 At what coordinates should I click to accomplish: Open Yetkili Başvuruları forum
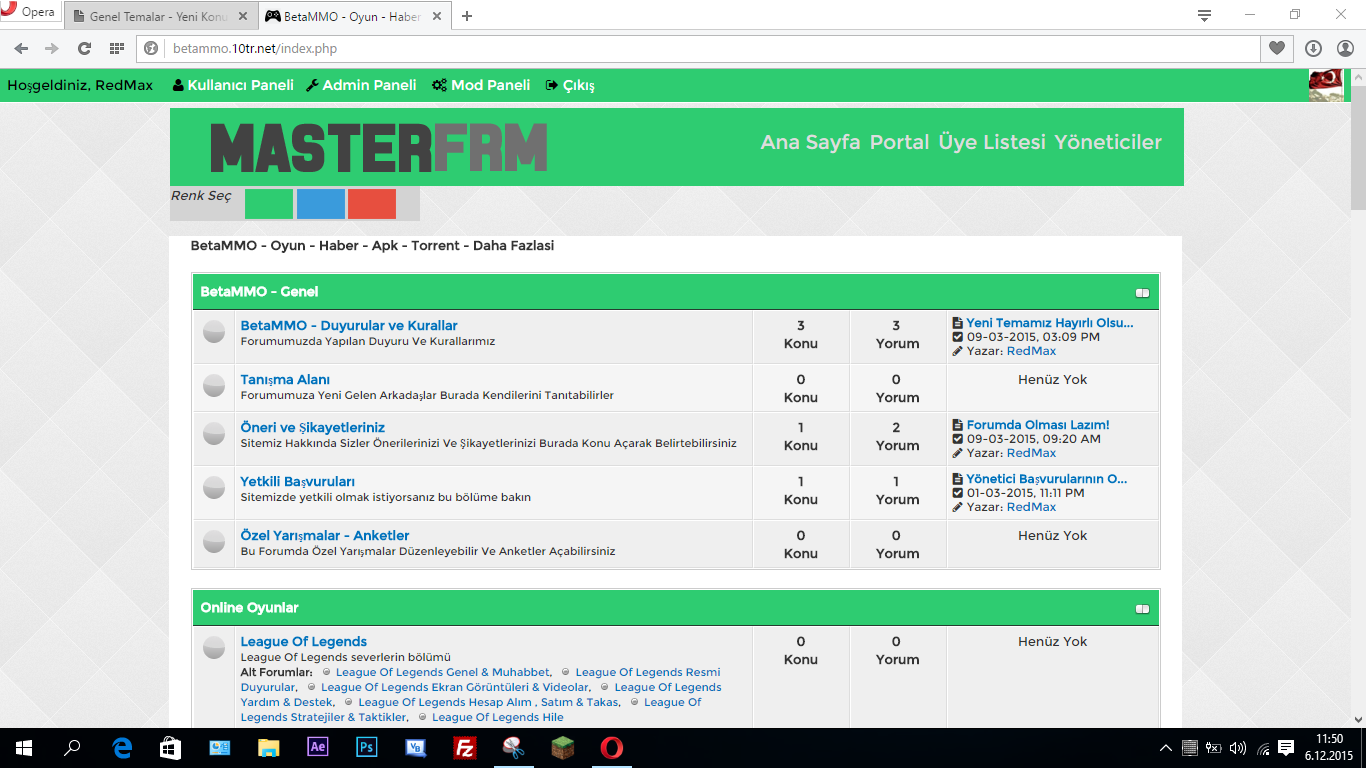click(x=297, y=482)
